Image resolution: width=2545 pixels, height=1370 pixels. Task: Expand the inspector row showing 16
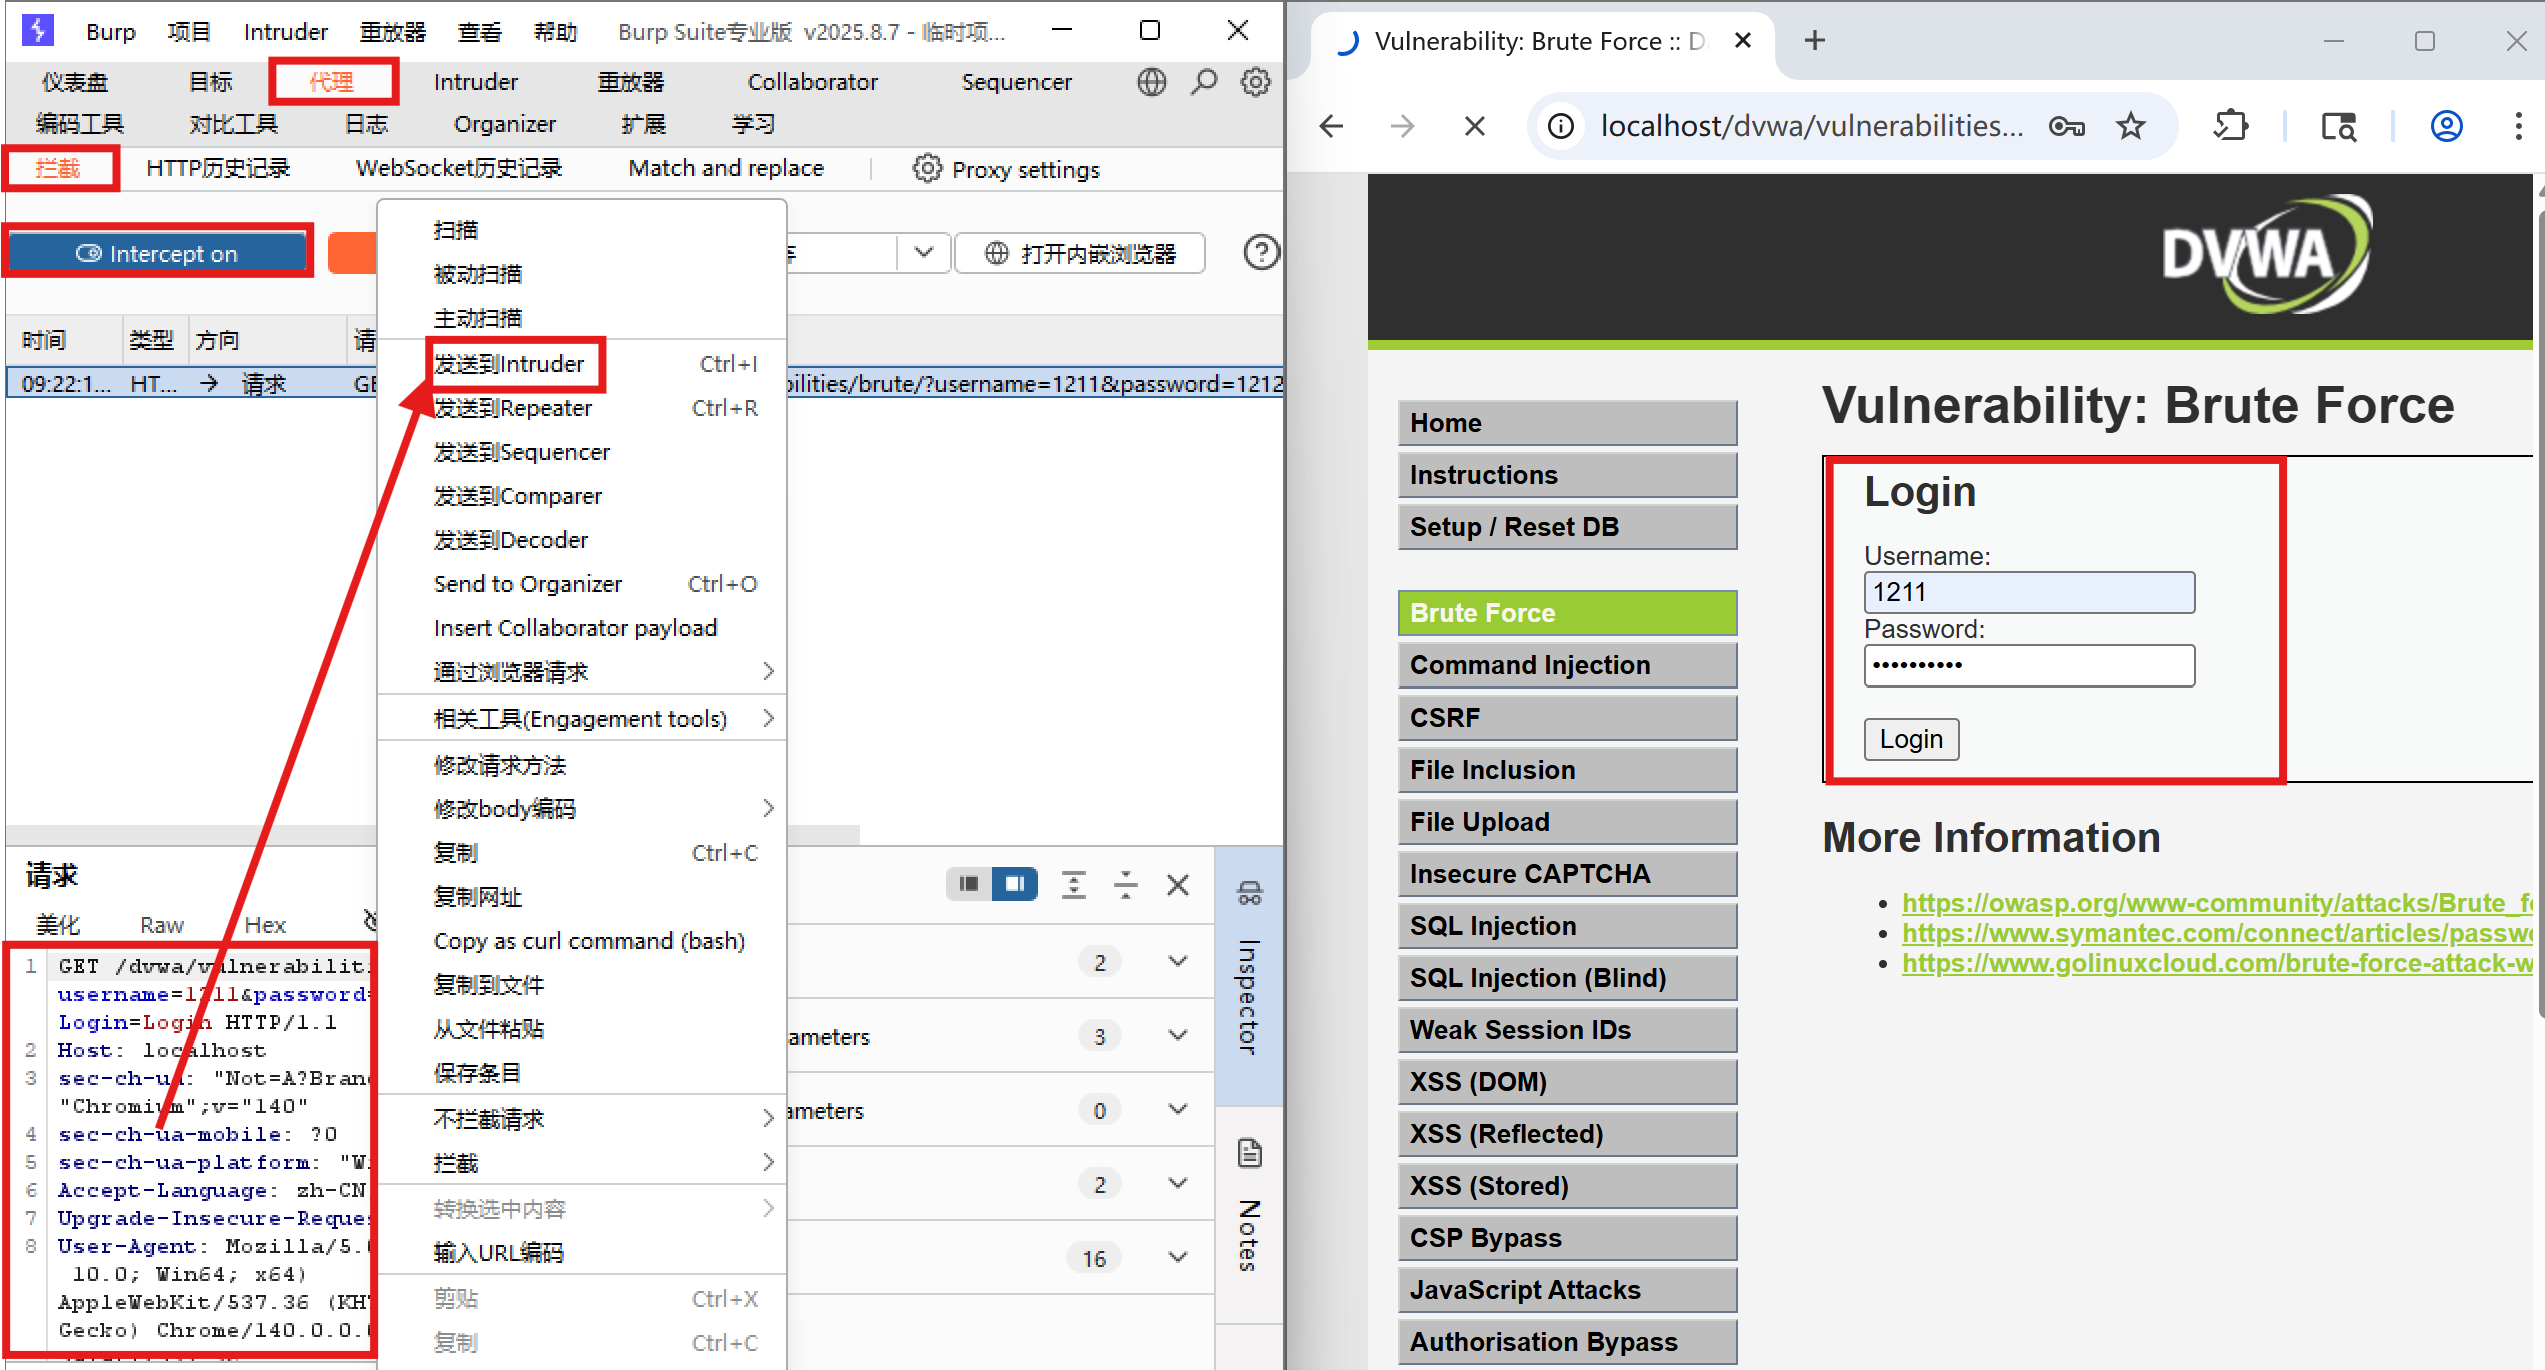coord(1177,1257)
